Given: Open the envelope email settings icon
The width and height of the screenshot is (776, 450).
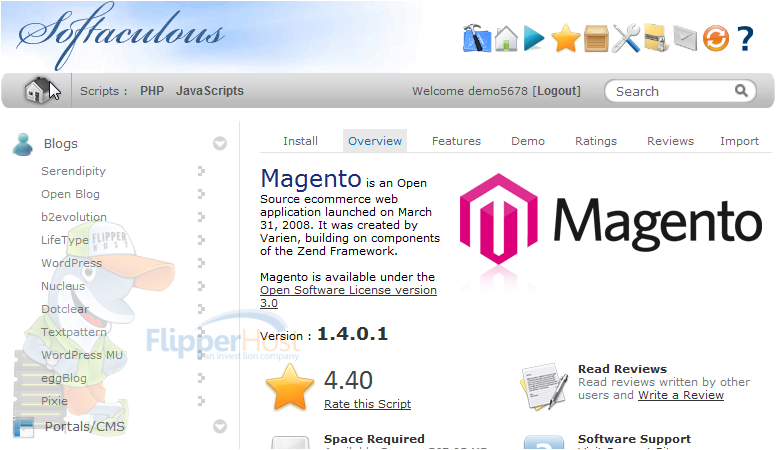Looking at the screenshot, I should tap(685, 39).
